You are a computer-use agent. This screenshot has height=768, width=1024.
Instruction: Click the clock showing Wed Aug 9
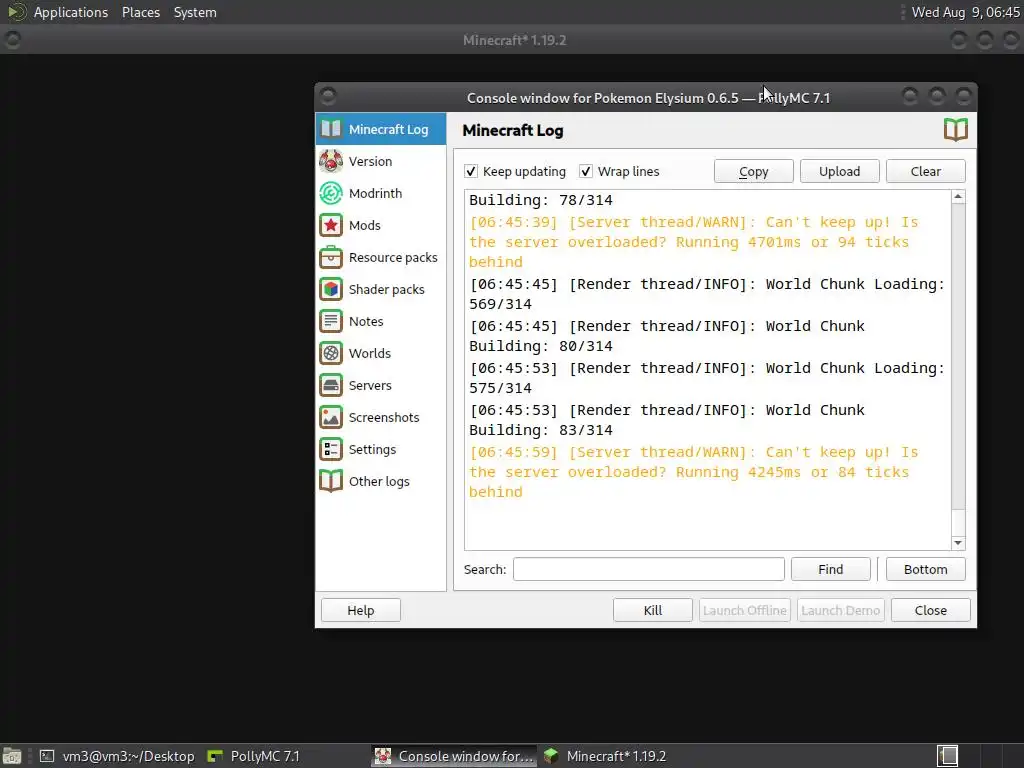(x=965, y=12)
